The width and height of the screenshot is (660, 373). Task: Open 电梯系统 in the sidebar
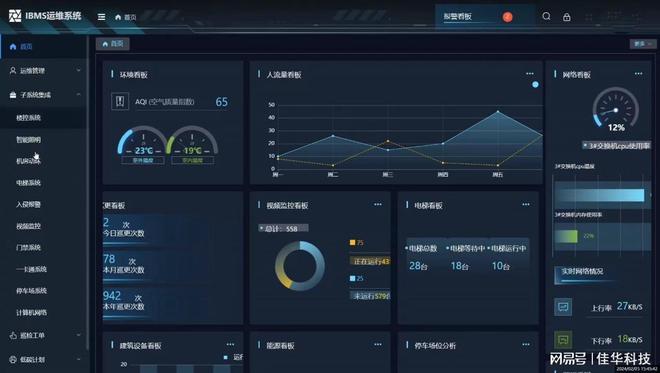pos(29,183)
